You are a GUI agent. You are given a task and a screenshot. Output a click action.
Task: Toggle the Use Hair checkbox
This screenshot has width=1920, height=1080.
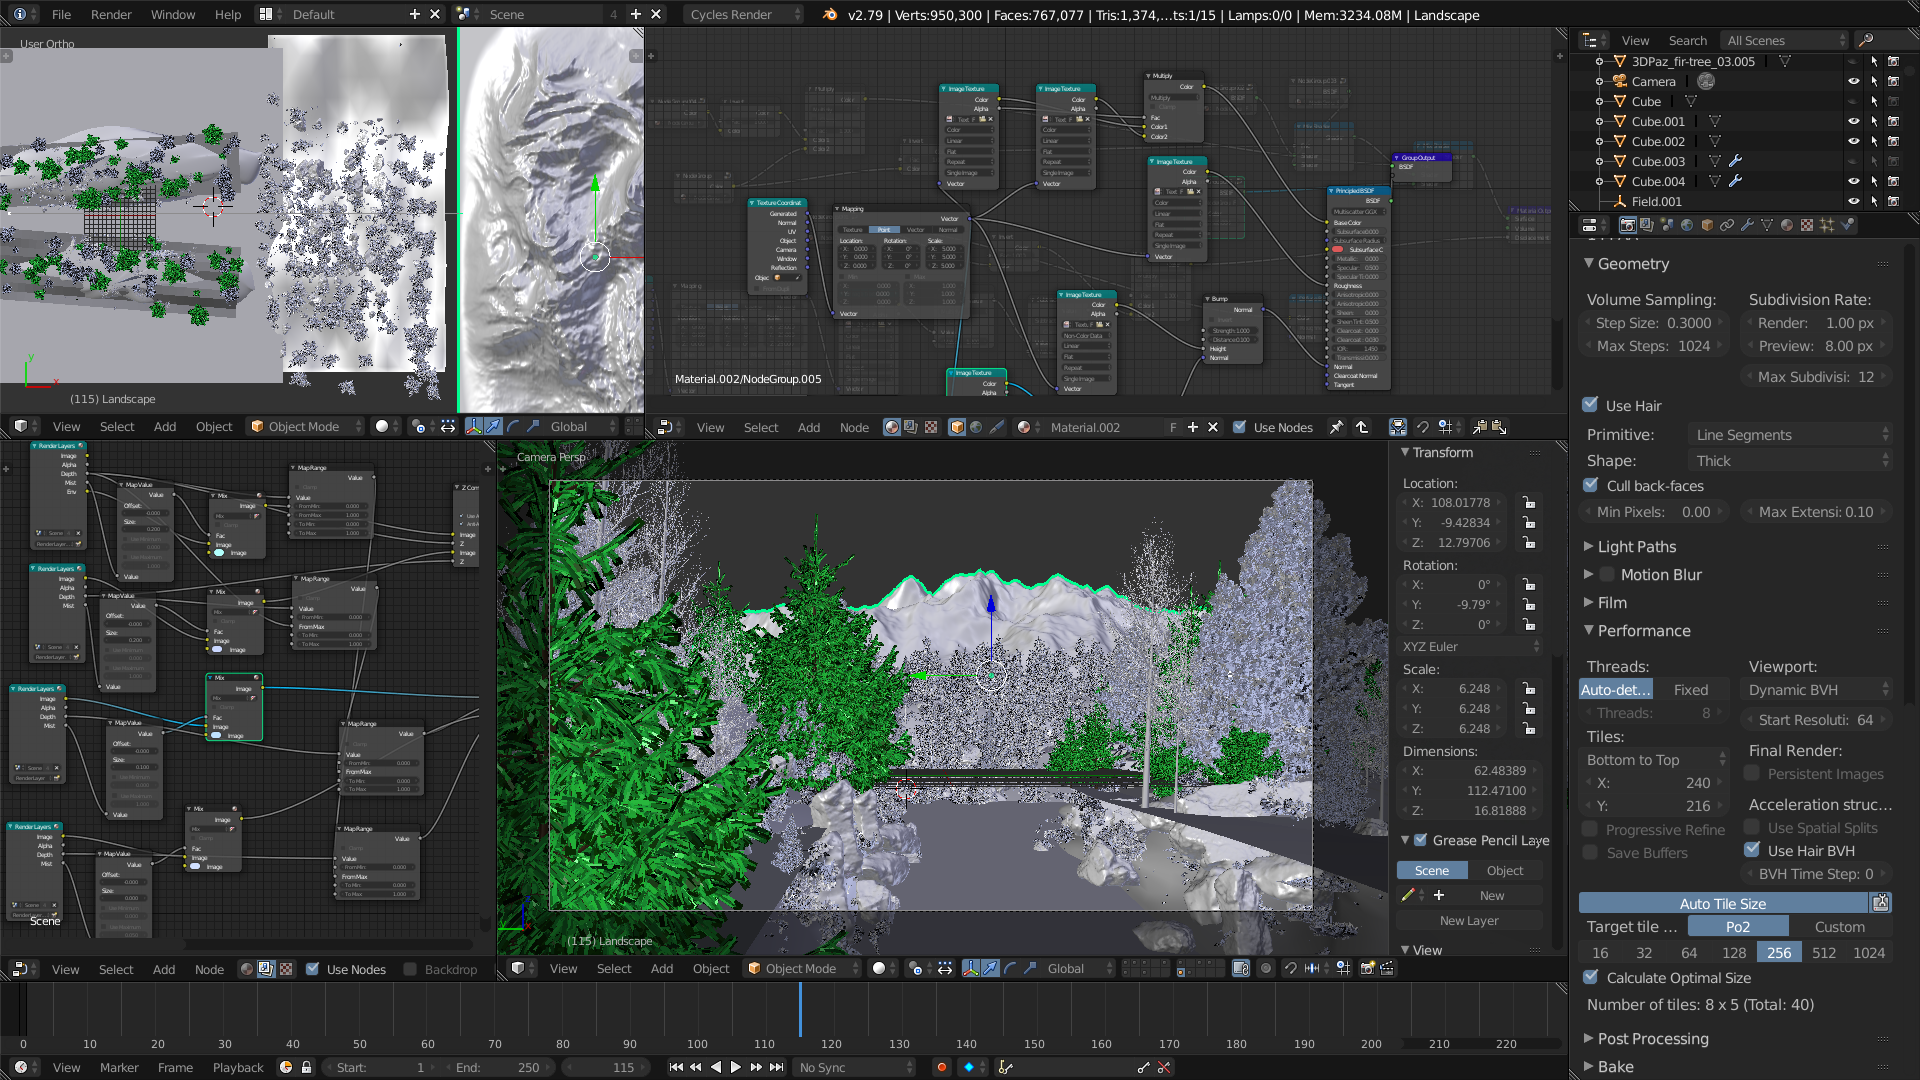[x=1591, y=405]
